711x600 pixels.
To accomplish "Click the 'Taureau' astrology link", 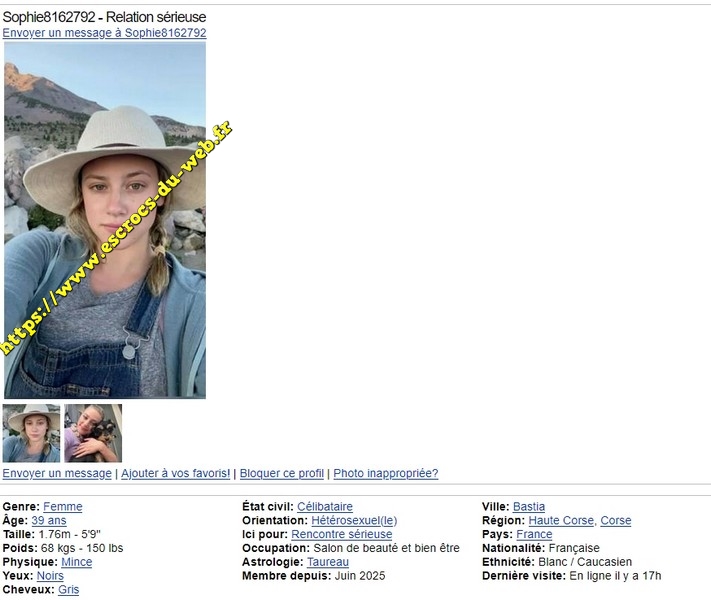I will pos(328,562).
